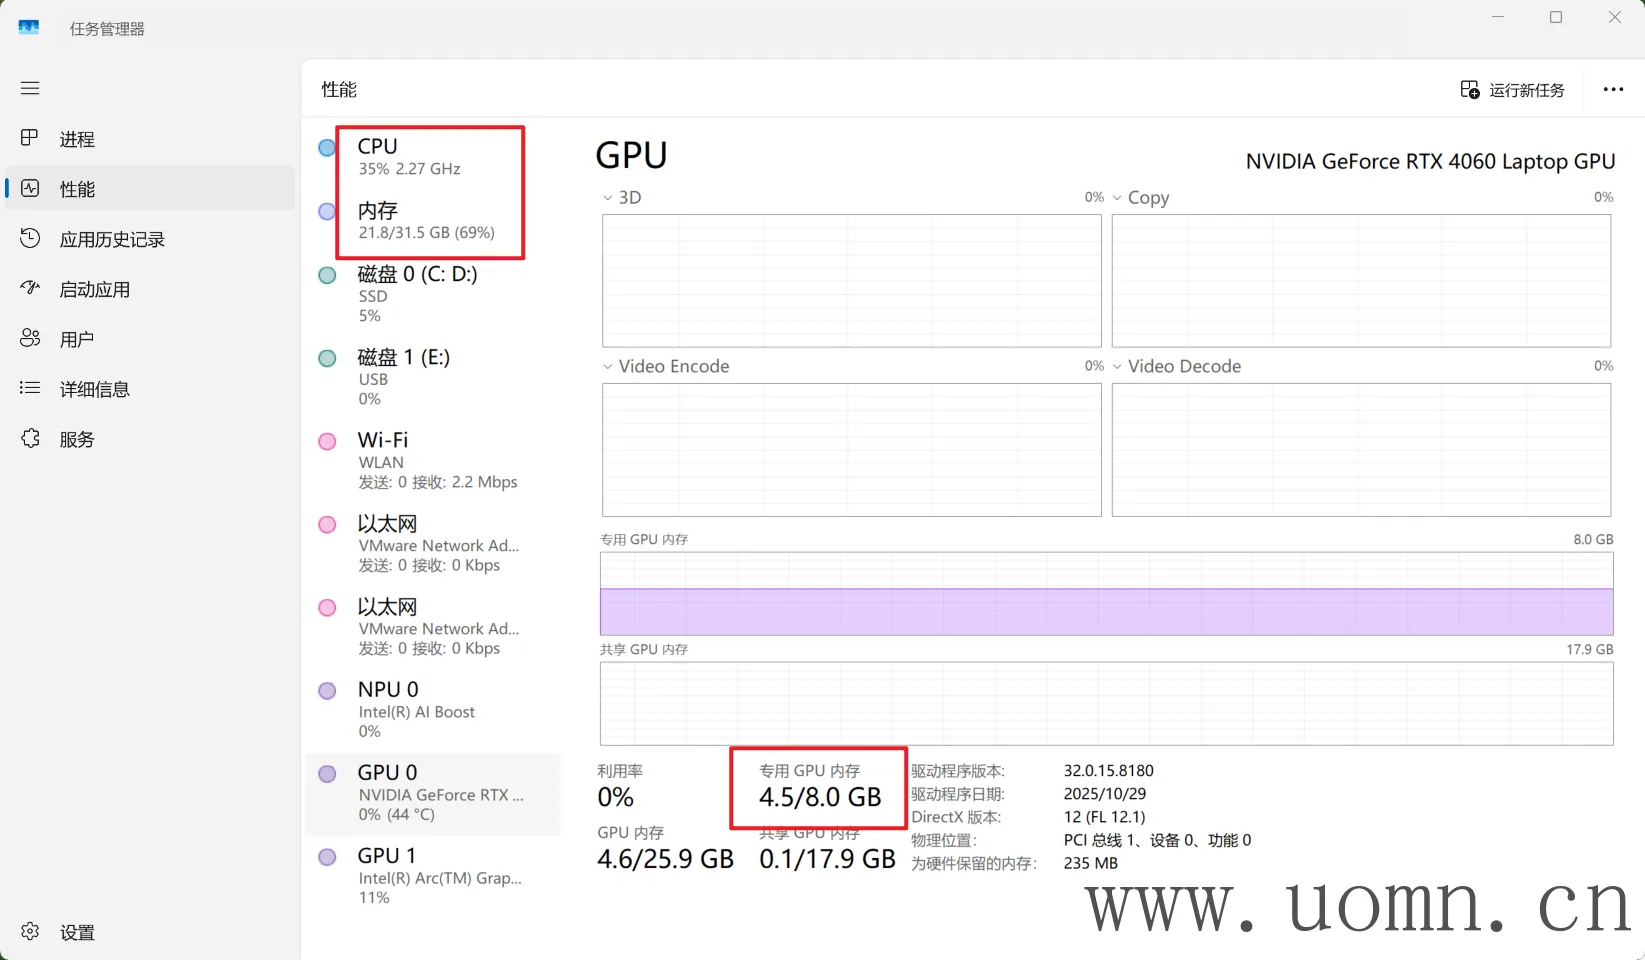Open 详细信息 details list icon
The height and width of the screenshot is (960, 1645).
pyautogui.click(x=30, y=388)
